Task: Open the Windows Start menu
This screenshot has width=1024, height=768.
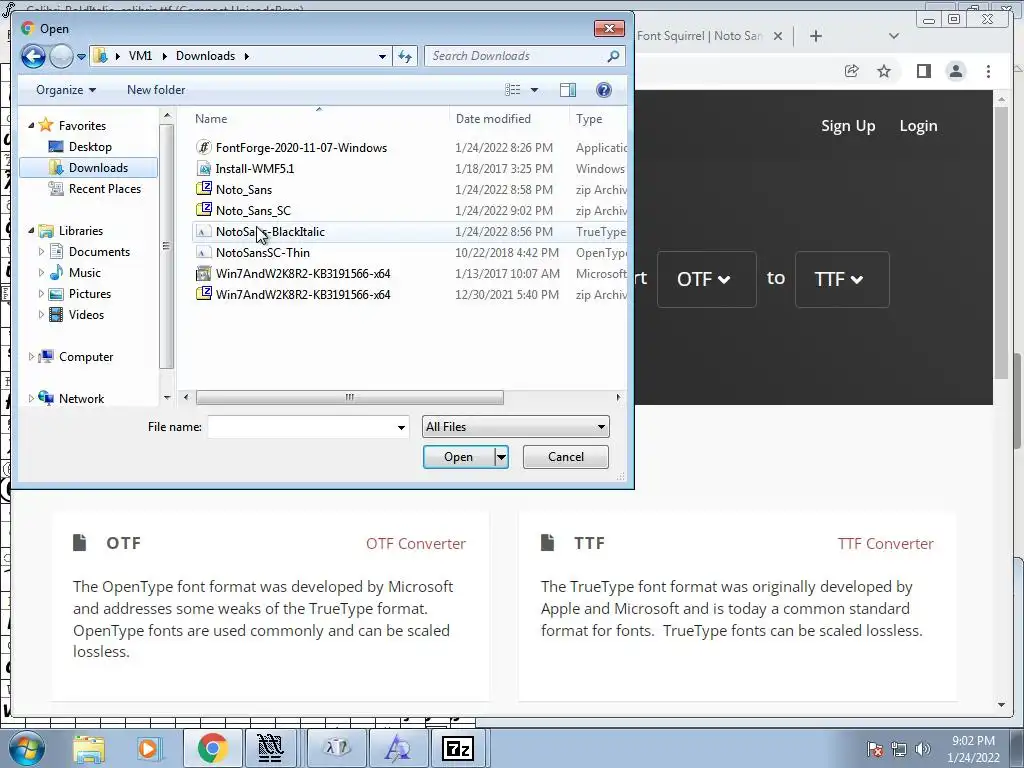Action: pyautogui.click(x=27, y=748)
